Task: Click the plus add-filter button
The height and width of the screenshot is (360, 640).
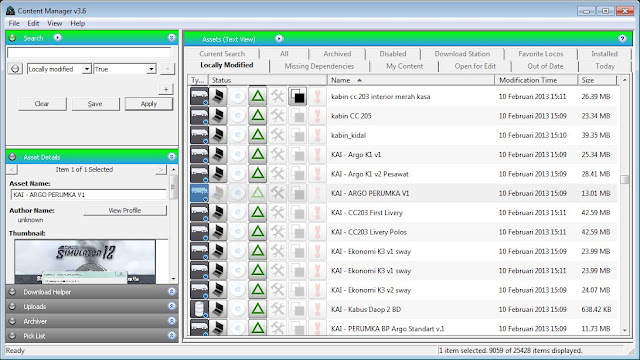Action: coord(166,89)
